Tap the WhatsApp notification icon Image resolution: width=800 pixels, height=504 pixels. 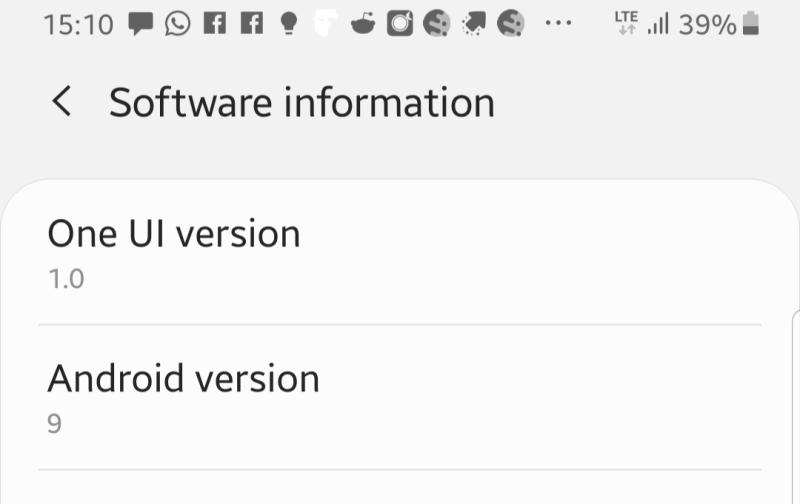click(x=178, y=23)
